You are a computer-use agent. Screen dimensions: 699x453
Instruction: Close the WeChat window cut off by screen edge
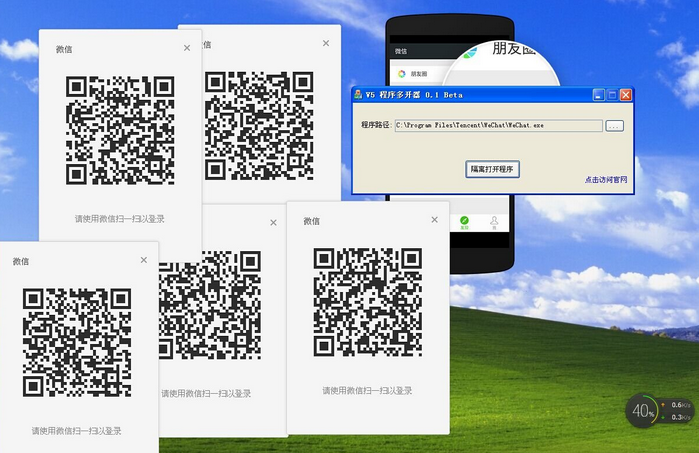(x=144, y=260)
